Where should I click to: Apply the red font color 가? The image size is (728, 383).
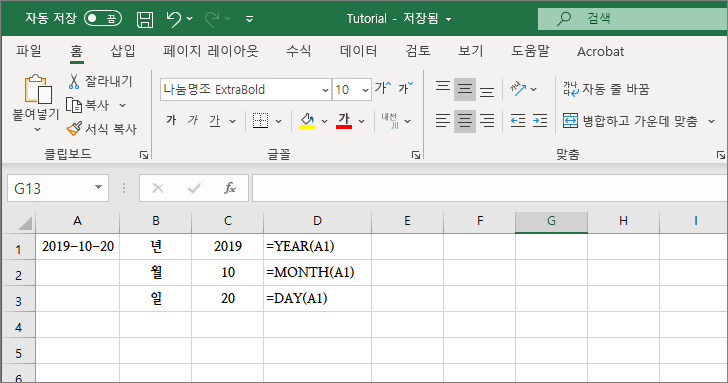pos(344,121)
